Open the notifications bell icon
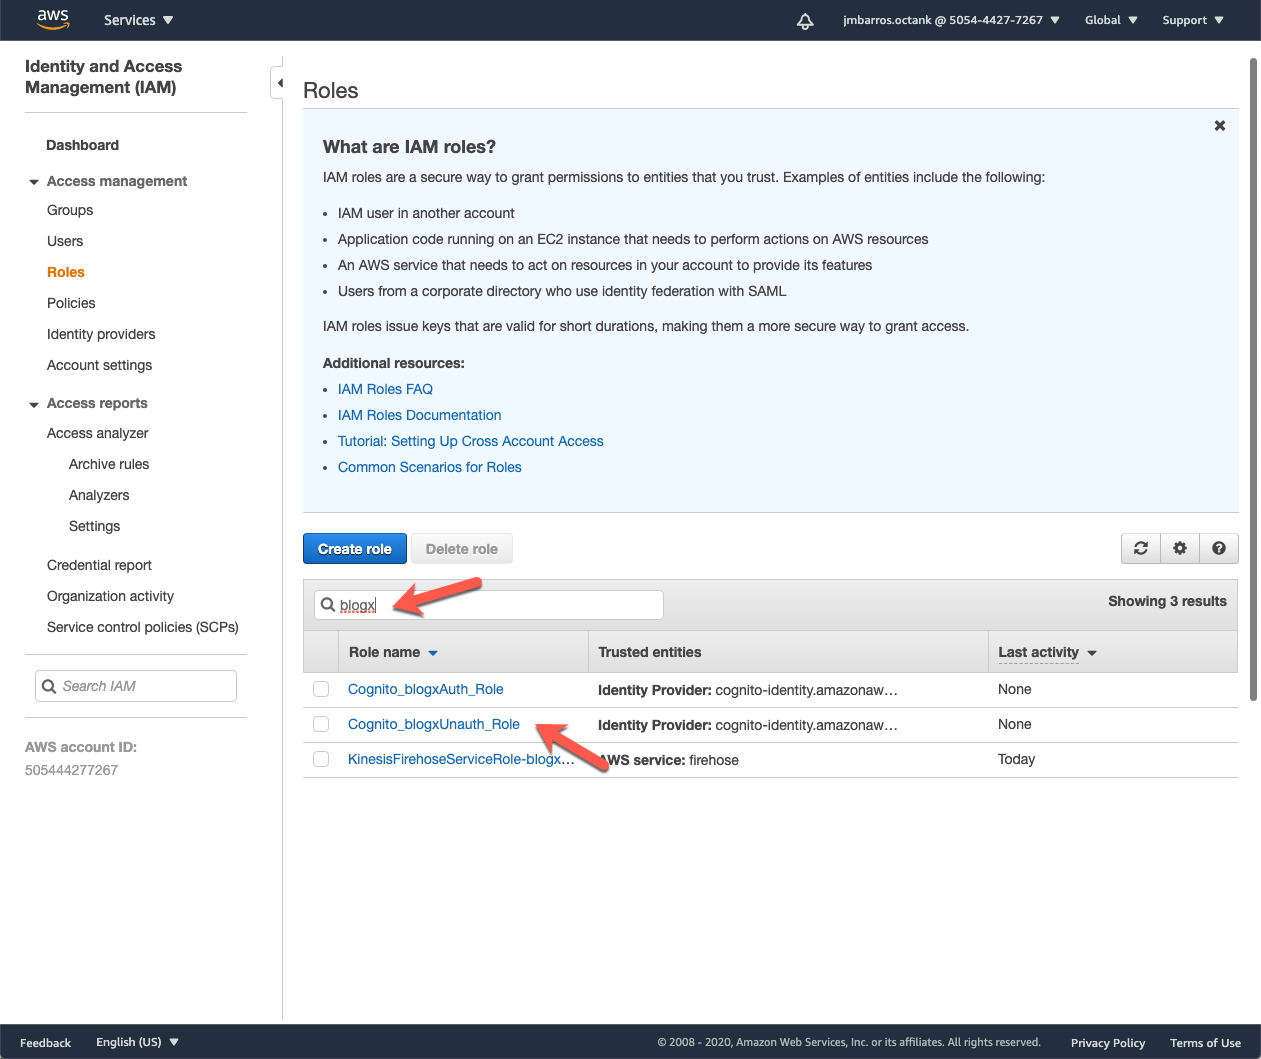Viewport: 1261px width, 1059px height. pos(805,20)
